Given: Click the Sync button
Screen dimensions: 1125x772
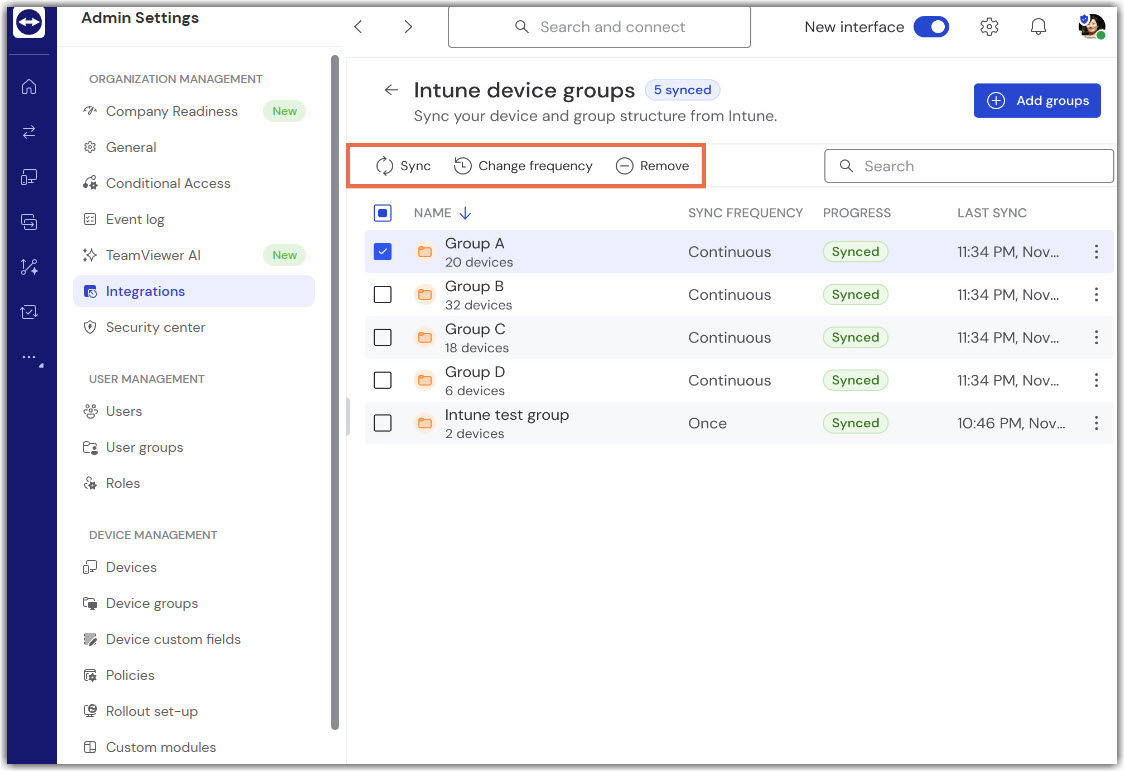Looking at the screenshot, I should pyautogui.click(x=403, y=166).
